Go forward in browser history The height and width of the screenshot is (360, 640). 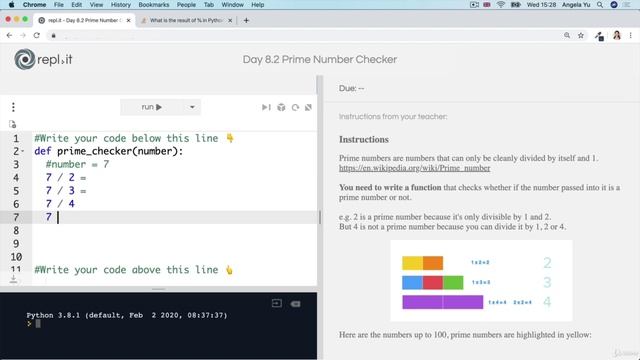(x=23, y=36)
